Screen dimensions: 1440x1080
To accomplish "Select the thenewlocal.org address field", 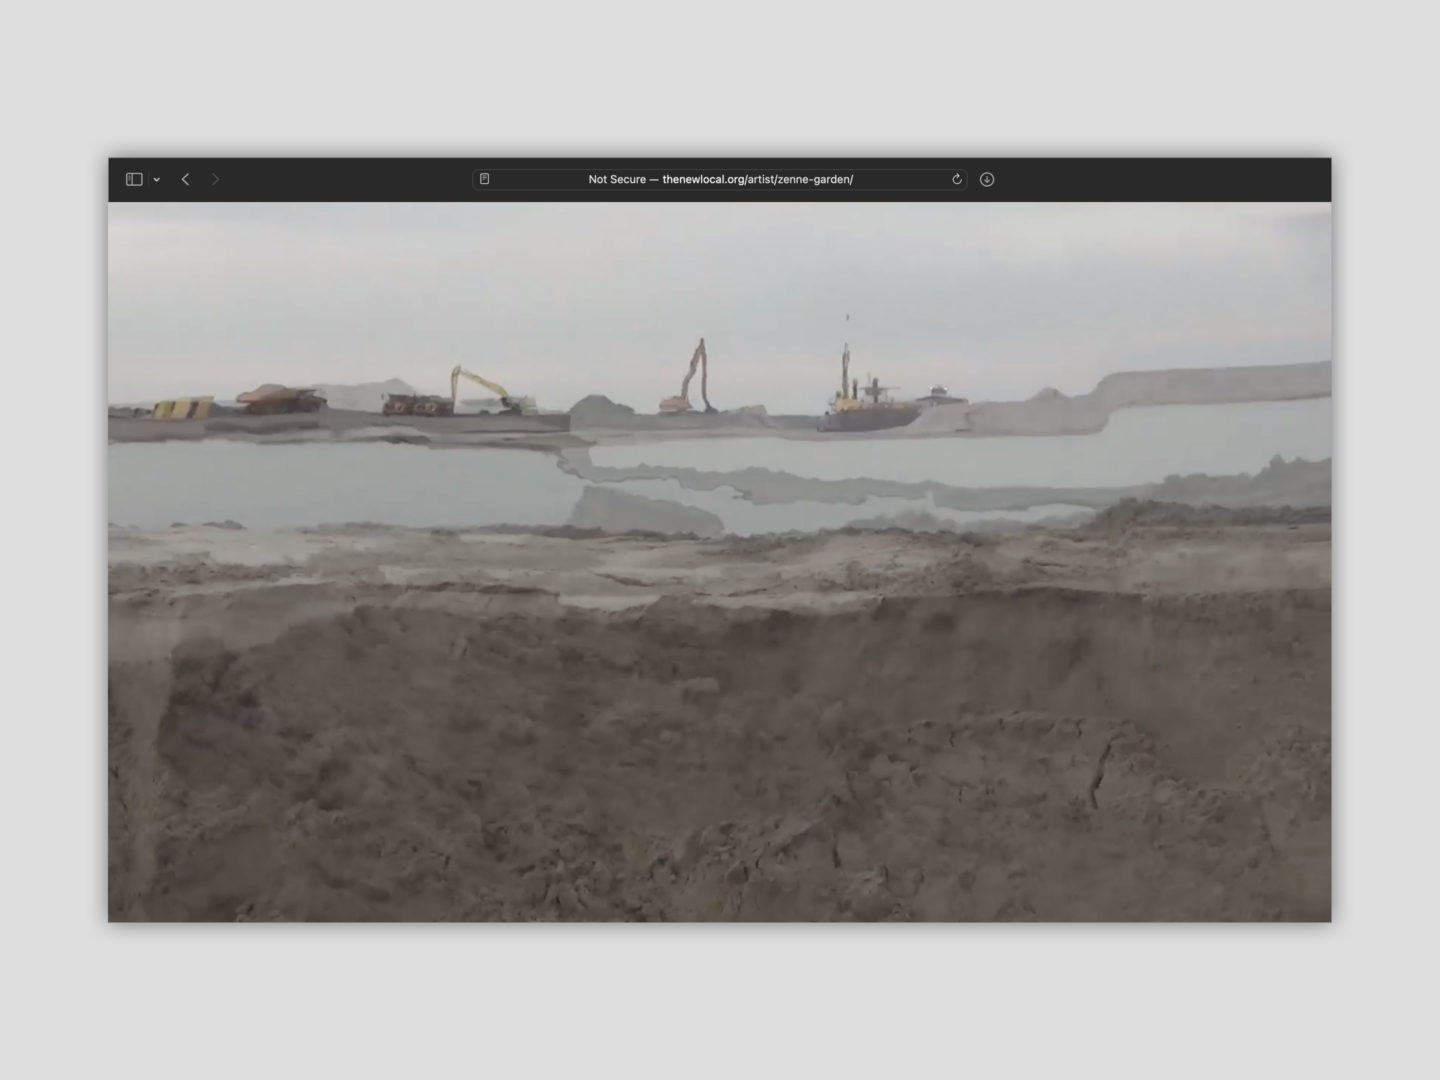I will [x=720, y=179].
